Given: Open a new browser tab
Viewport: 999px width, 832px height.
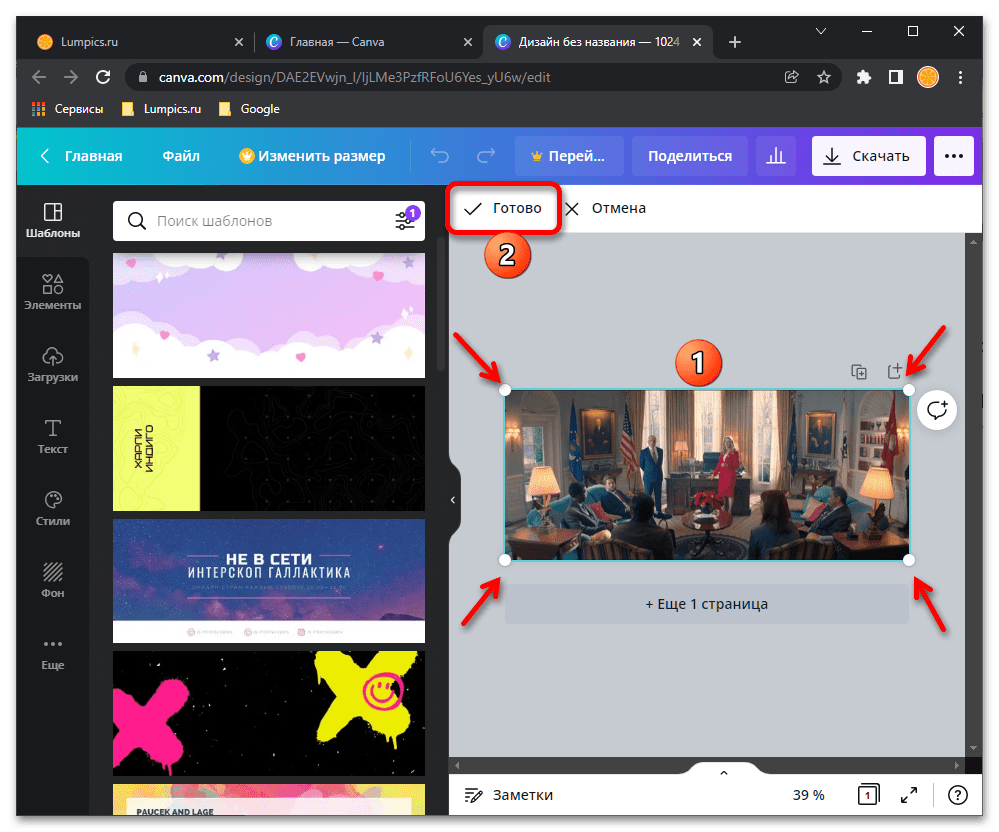Looking at the screenshot, I should (735, 42).
